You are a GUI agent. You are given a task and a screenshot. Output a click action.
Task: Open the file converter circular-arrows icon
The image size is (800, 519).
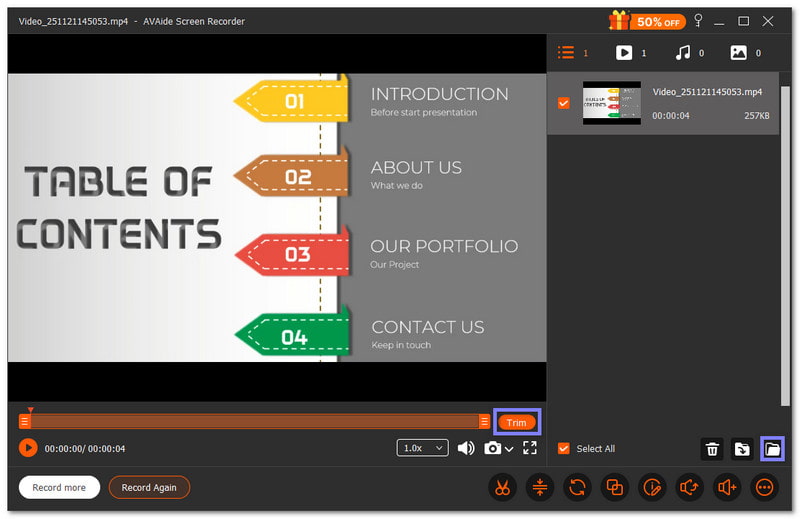(x=576, y=488)
